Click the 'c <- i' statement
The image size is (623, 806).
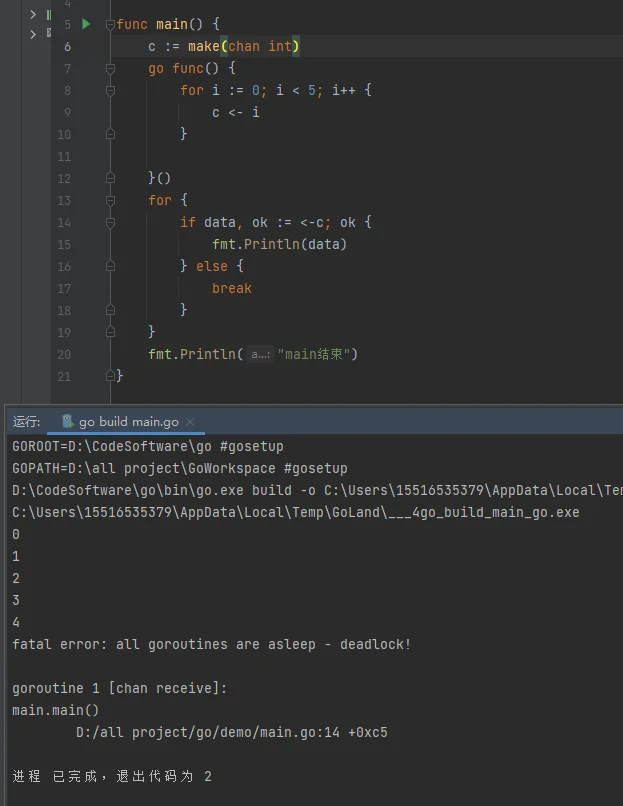[x=236, y=113]
